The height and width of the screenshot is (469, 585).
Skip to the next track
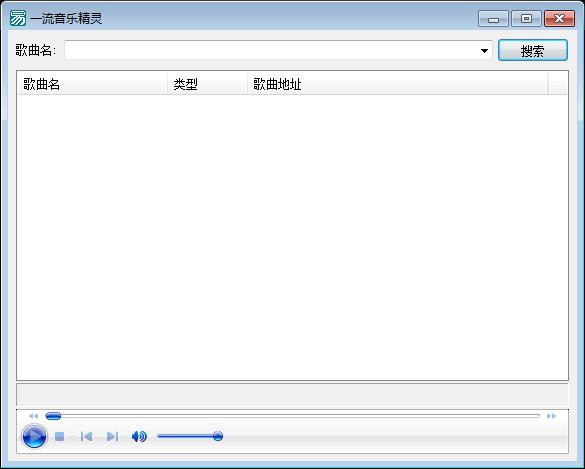tap(112, 436)
